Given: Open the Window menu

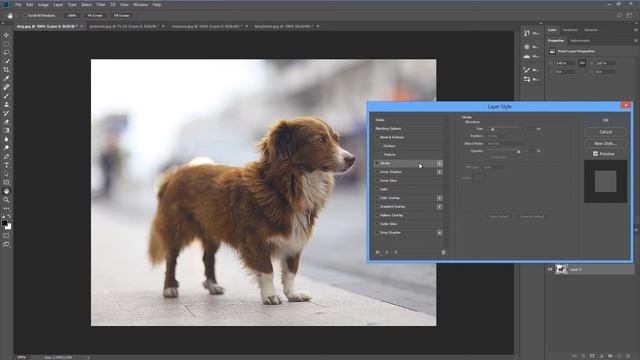Looking at the screenshot, I should pyautogui.click(x=140, y=4).
